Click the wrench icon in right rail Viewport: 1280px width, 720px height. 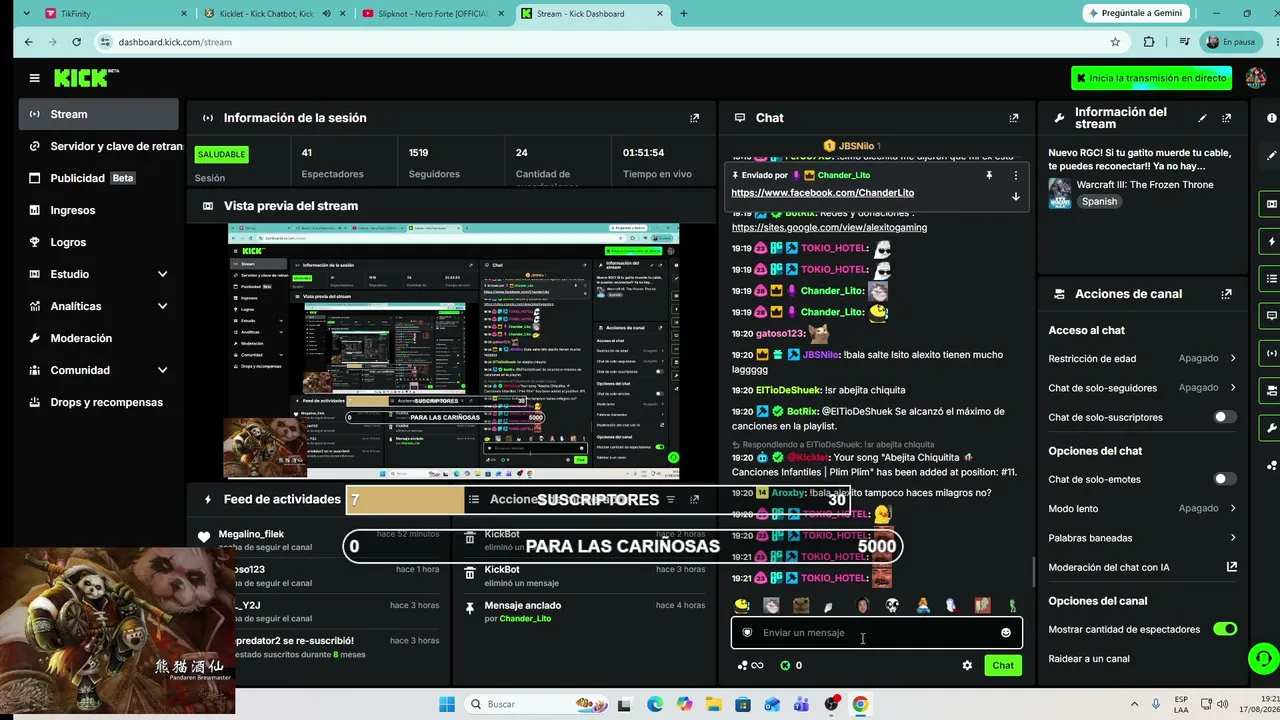1271,428
